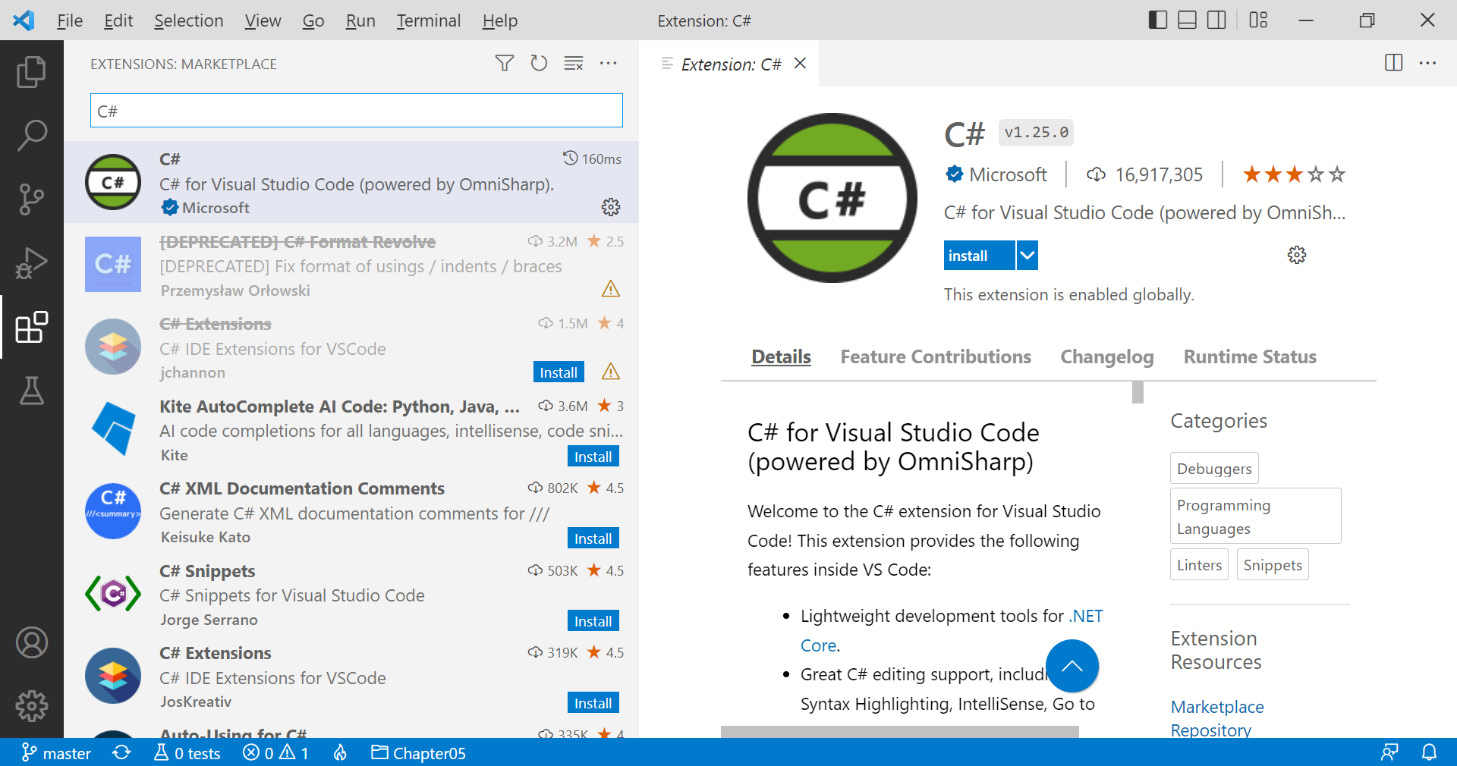
Task: Open editor more actions ellipsis
Action: pos(1428,63)
